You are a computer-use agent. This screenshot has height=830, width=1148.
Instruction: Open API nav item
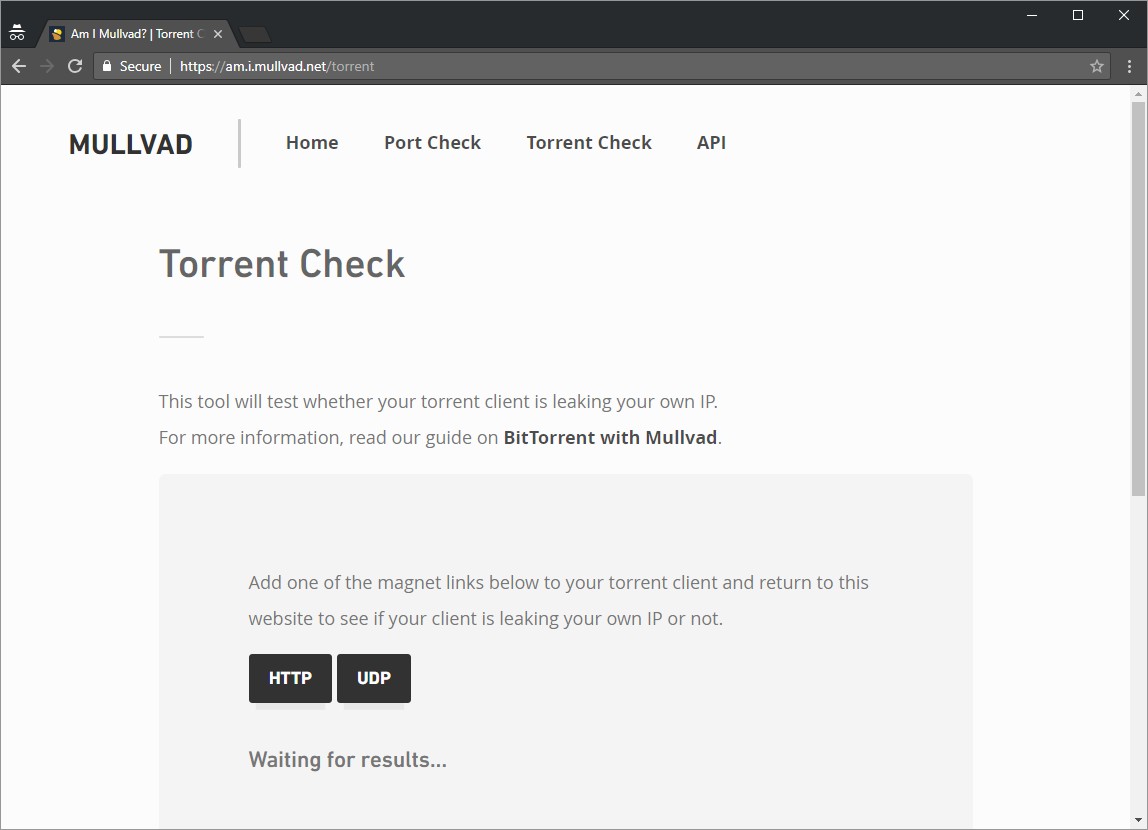tap(711, 143)
